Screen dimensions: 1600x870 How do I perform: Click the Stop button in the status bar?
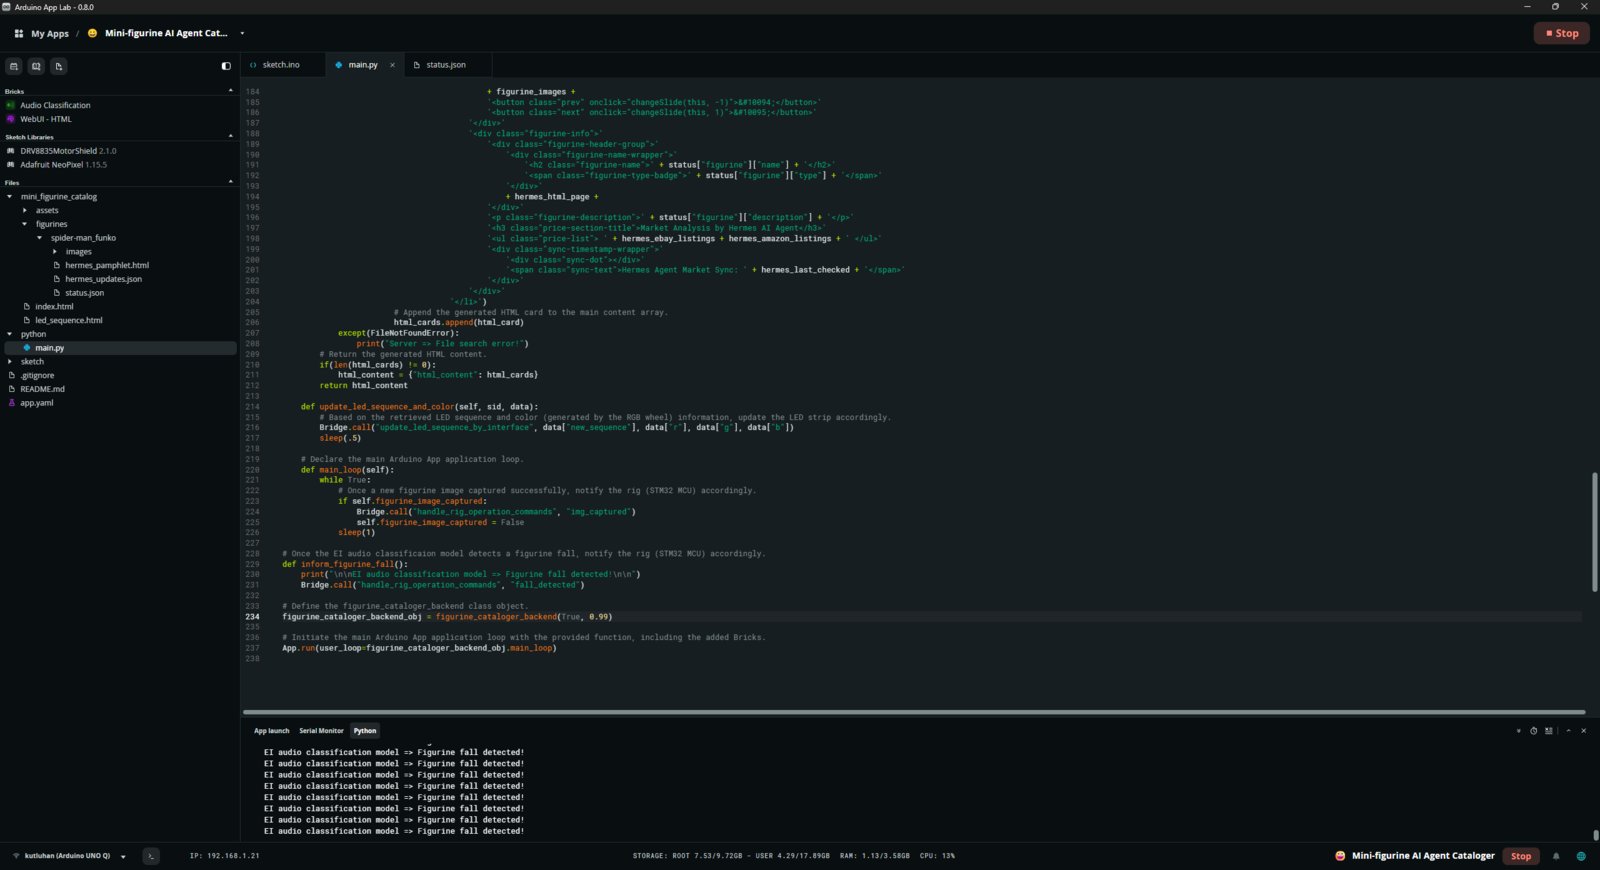point(1521,856)
